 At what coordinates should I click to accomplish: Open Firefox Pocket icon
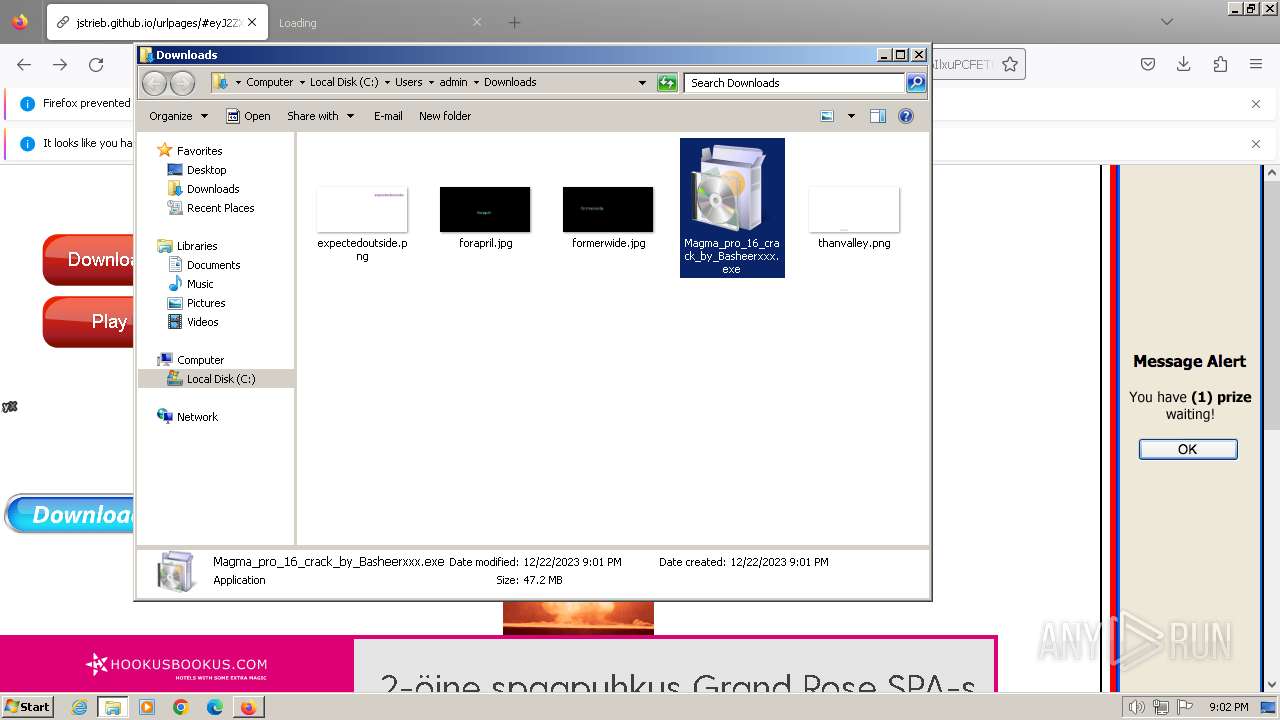(1148, 64)
